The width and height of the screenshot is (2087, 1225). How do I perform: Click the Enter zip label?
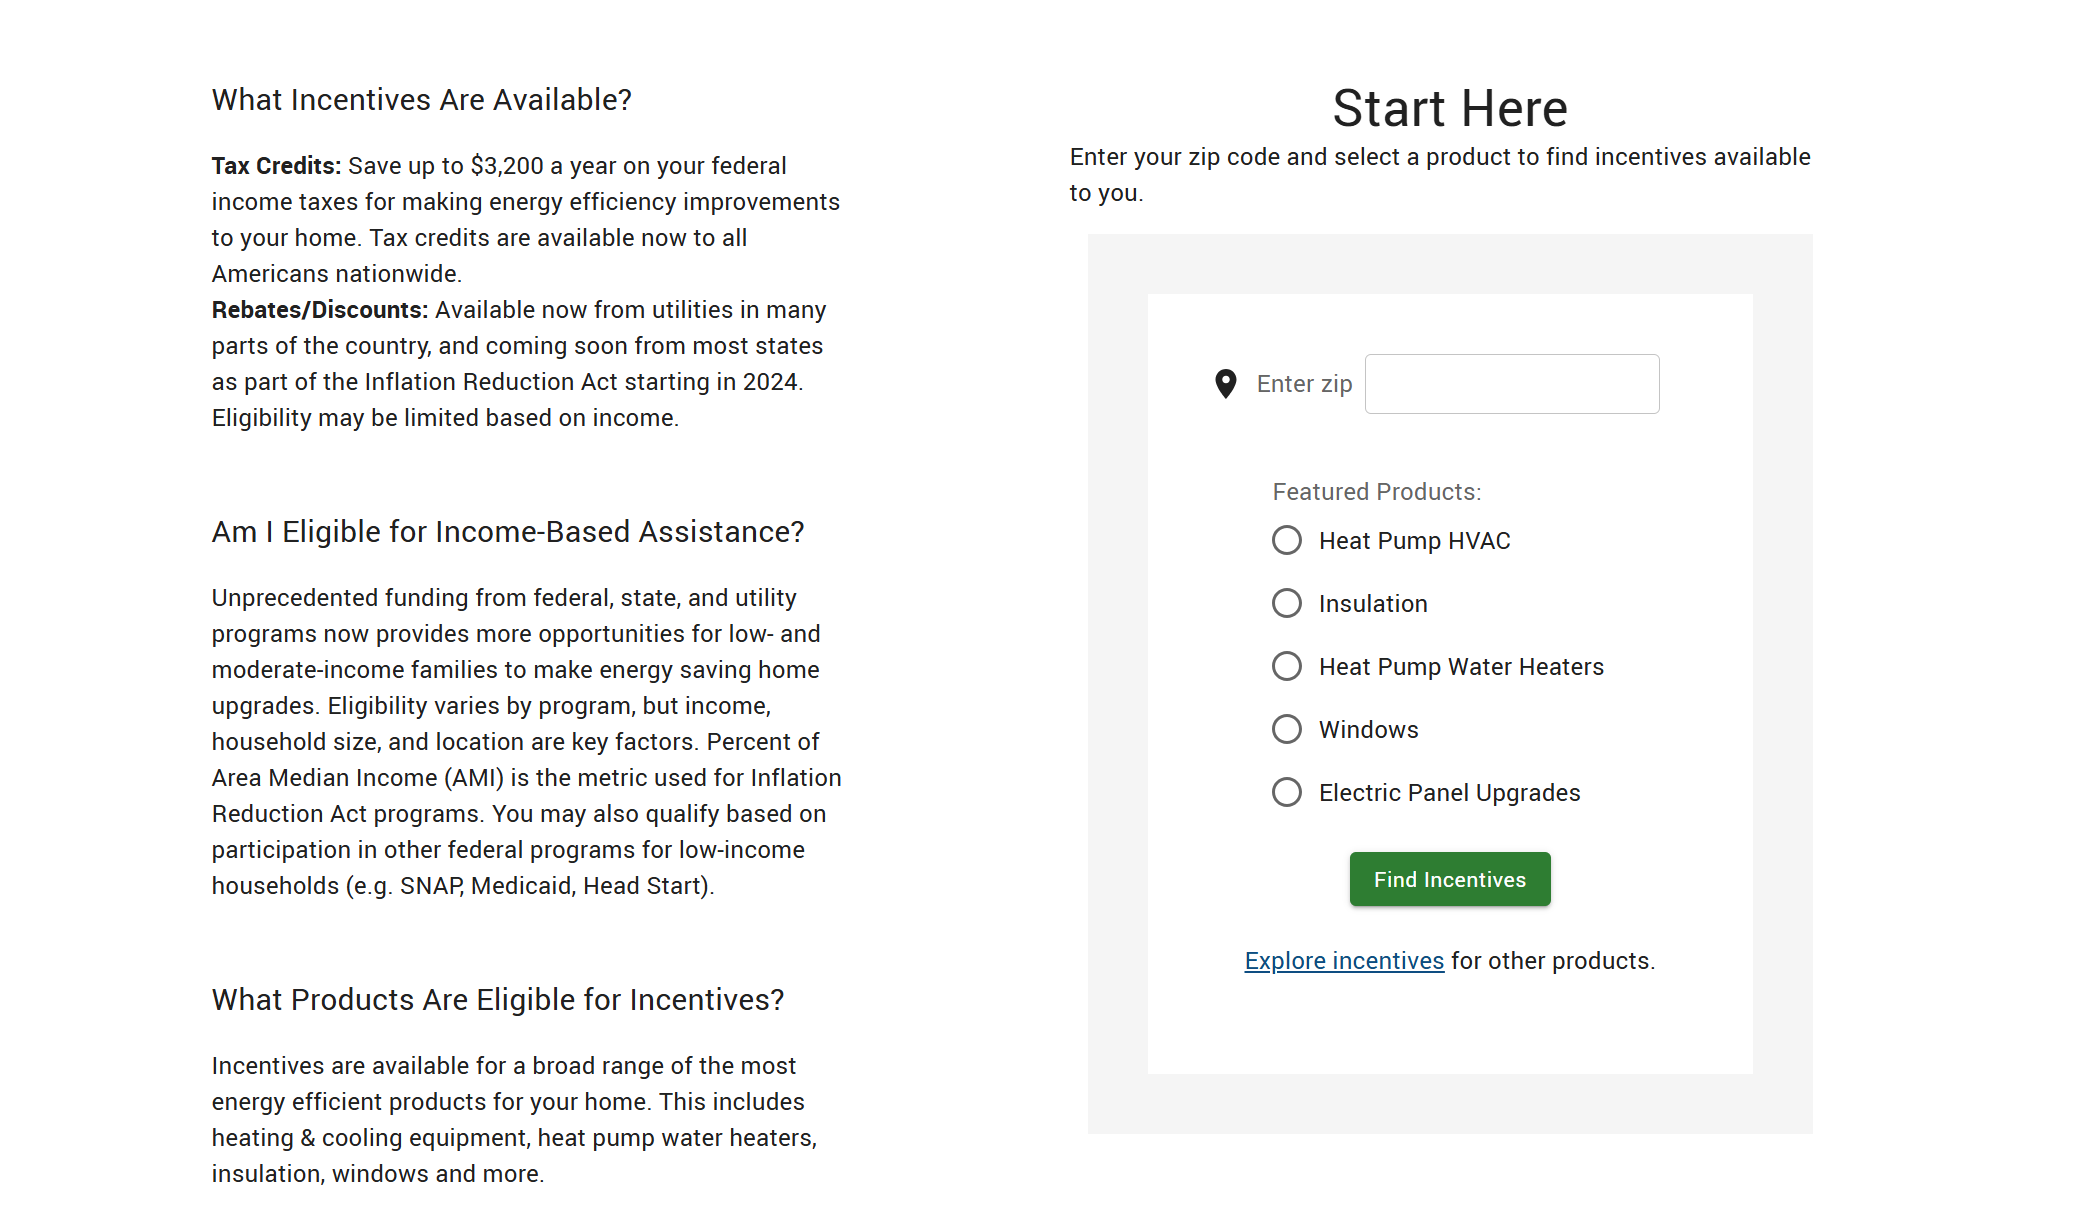(1304, 384)
